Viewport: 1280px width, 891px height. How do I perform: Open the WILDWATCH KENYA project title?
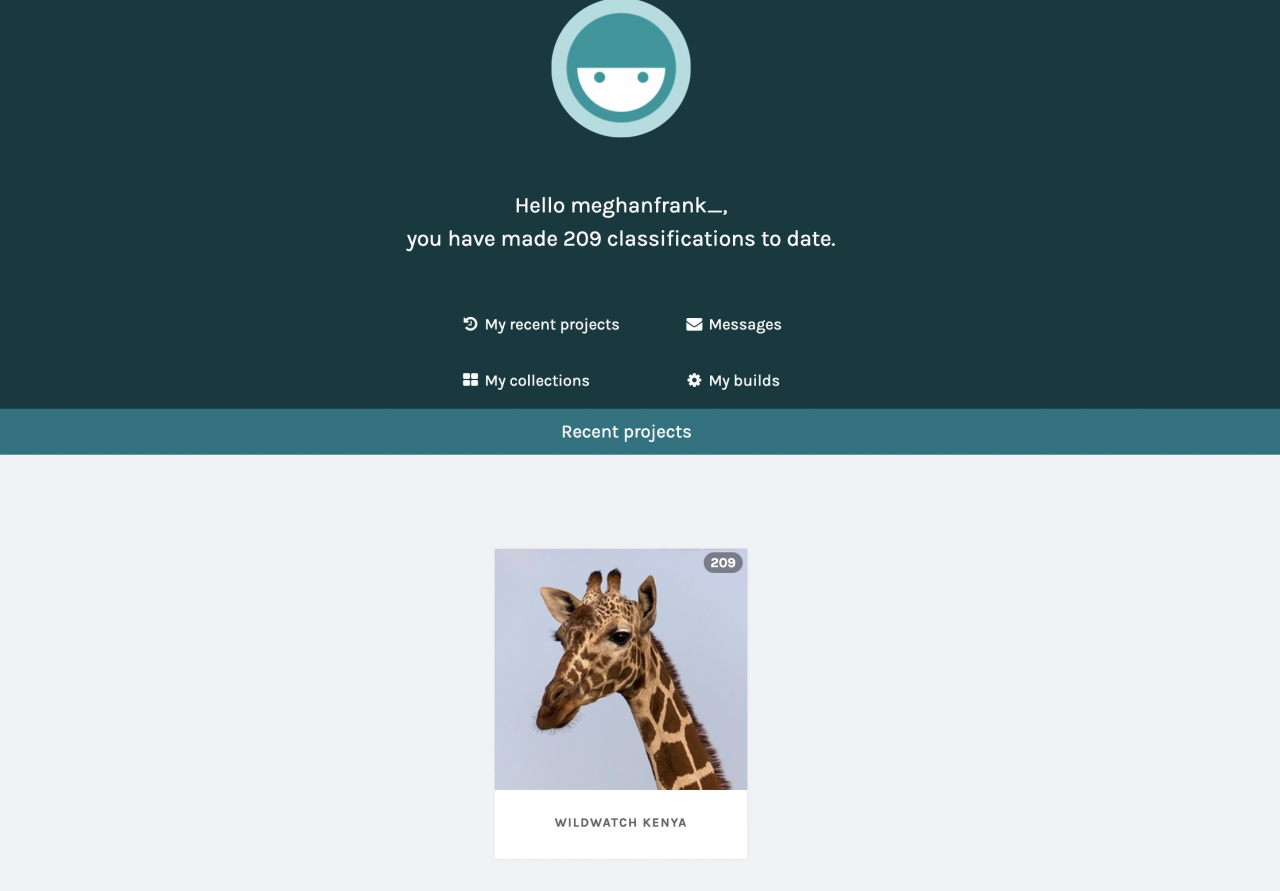coord(621,823)
